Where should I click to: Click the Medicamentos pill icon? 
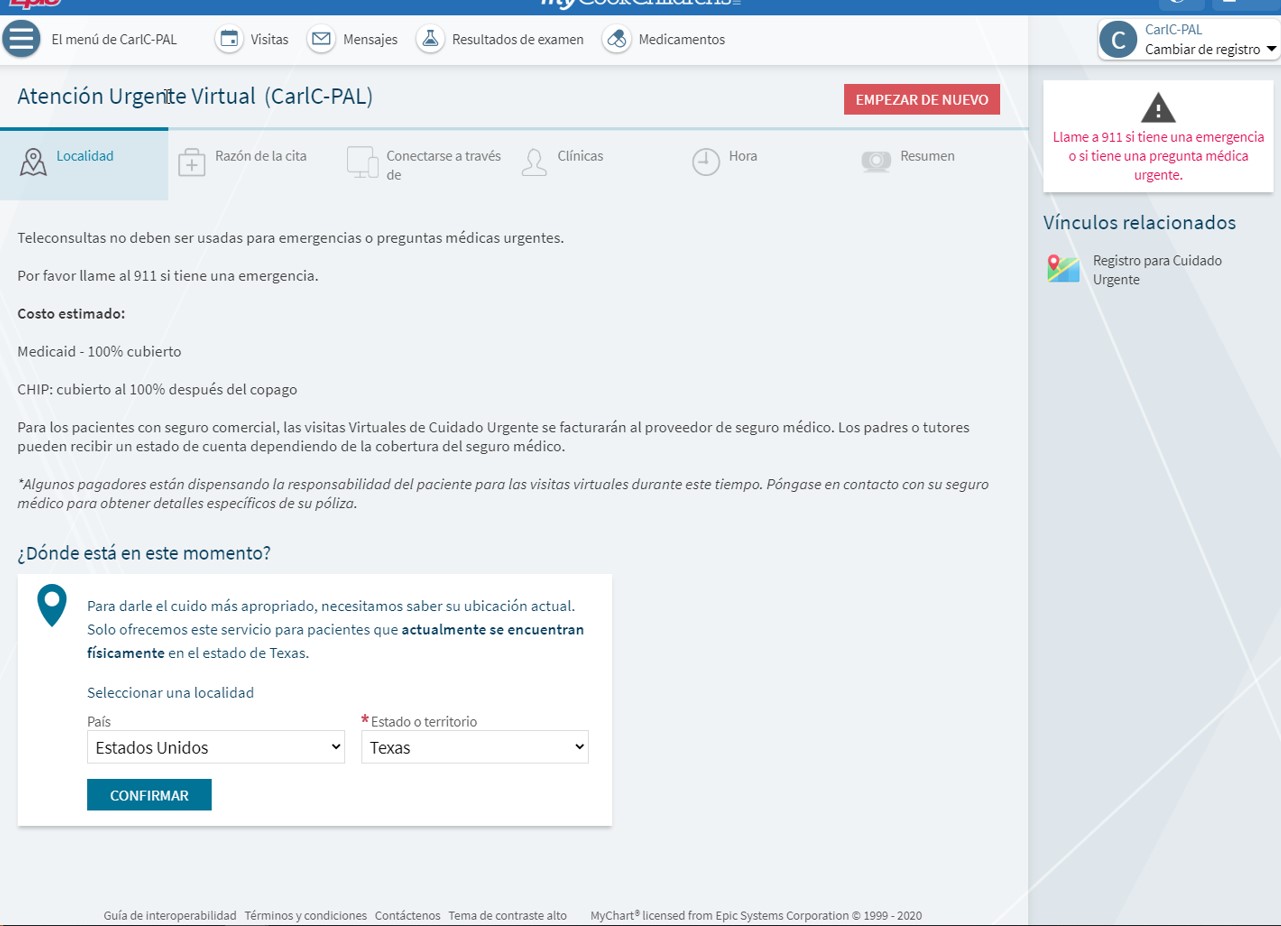tap(616, 40)
